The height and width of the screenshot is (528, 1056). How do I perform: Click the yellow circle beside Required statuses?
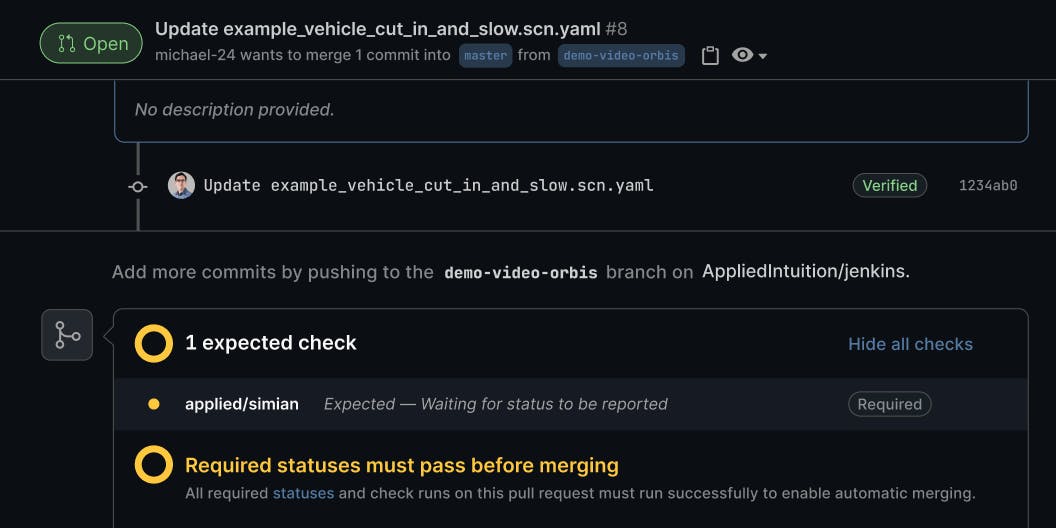(x=154, y=465)
